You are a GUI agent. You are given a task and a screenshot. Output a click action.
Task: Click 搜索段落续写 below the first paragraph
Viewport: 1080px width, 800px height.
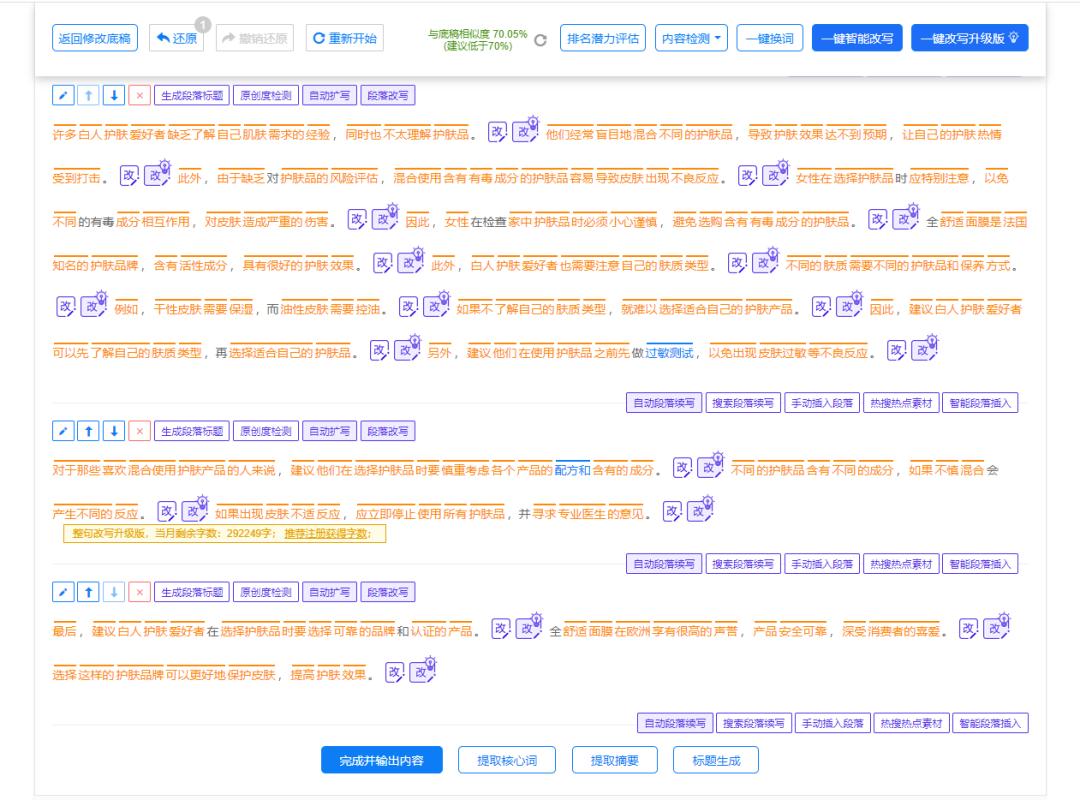743,402
